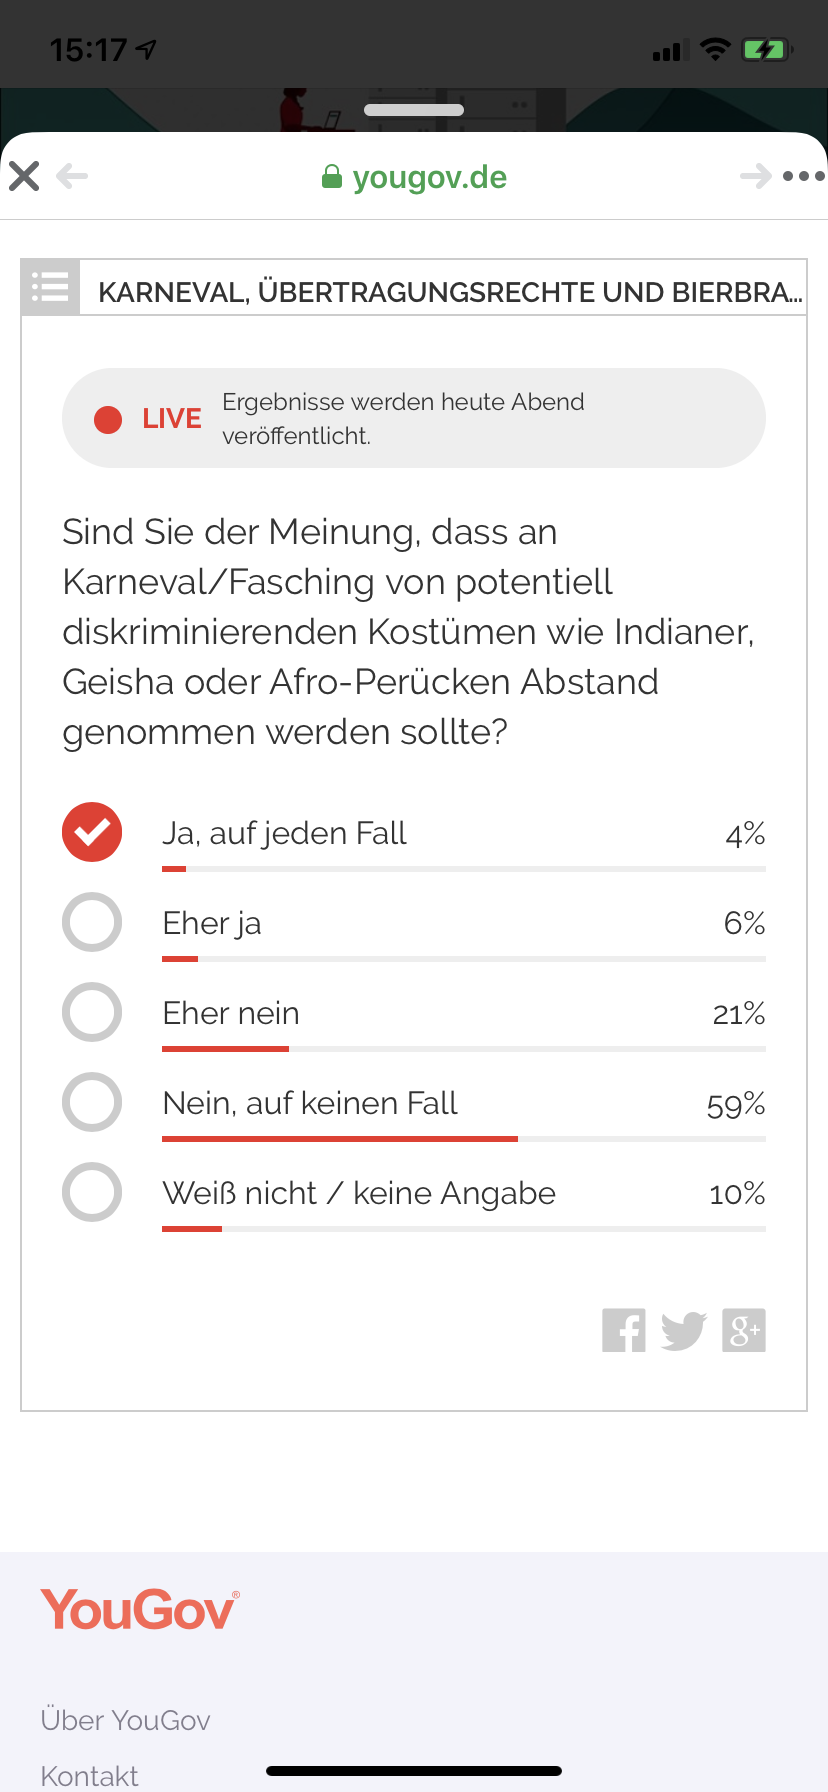Select 'Weiß nicht / keine Angabe' radio button
The height and width of the screenshot is (1792, 828).
coord(92,1192)
